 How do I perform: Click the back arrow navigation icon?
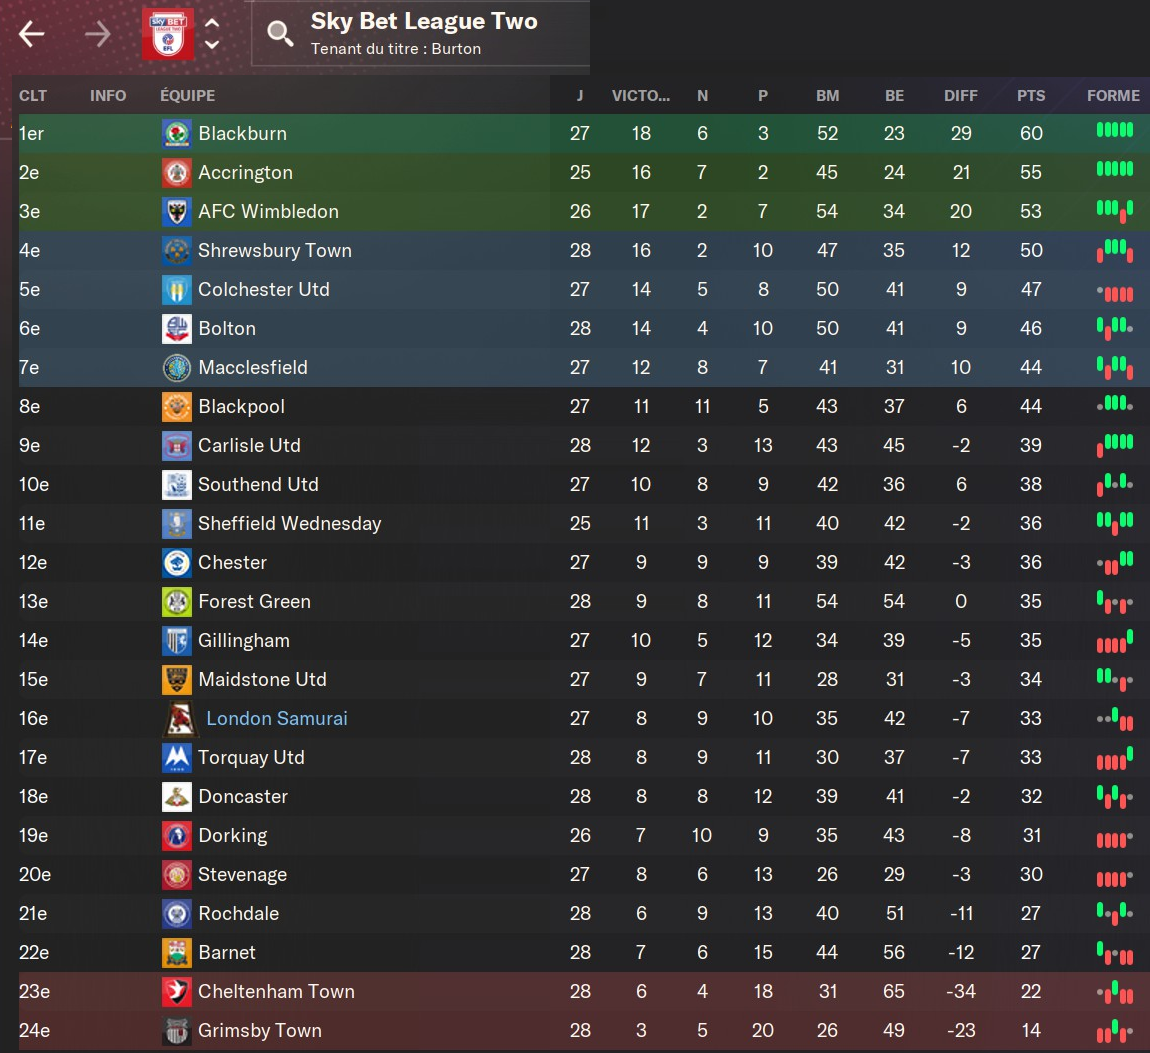coord(32,35)
